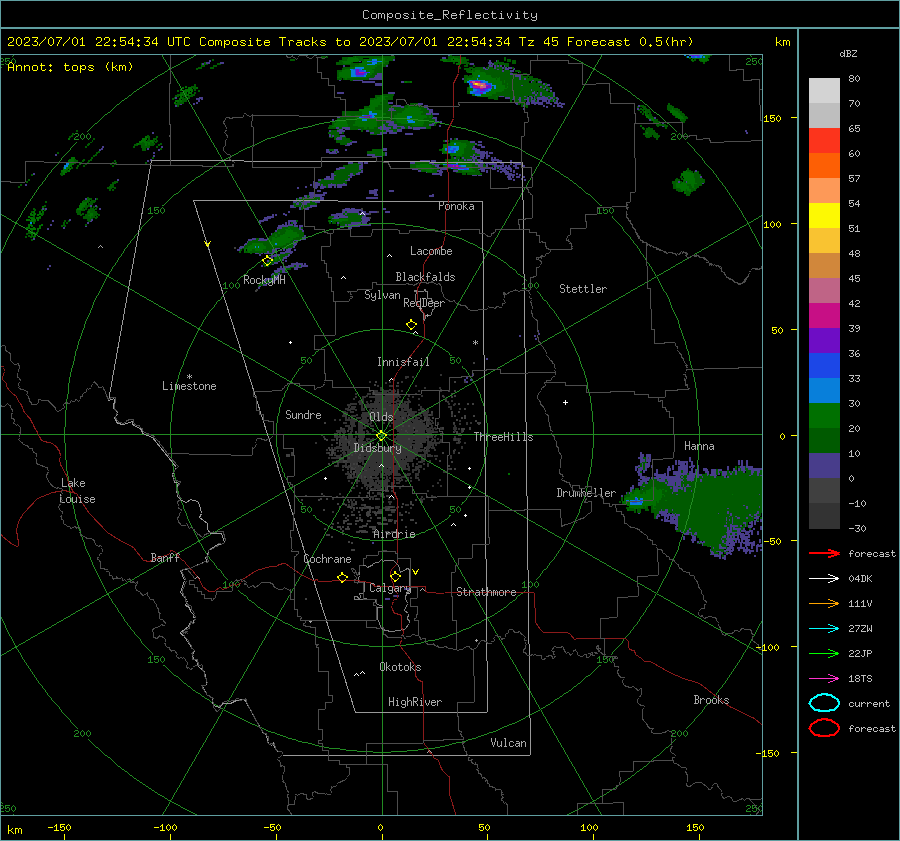Click the Vulcan town label
The image size is (900, 841).
click(x=508, y=743)
